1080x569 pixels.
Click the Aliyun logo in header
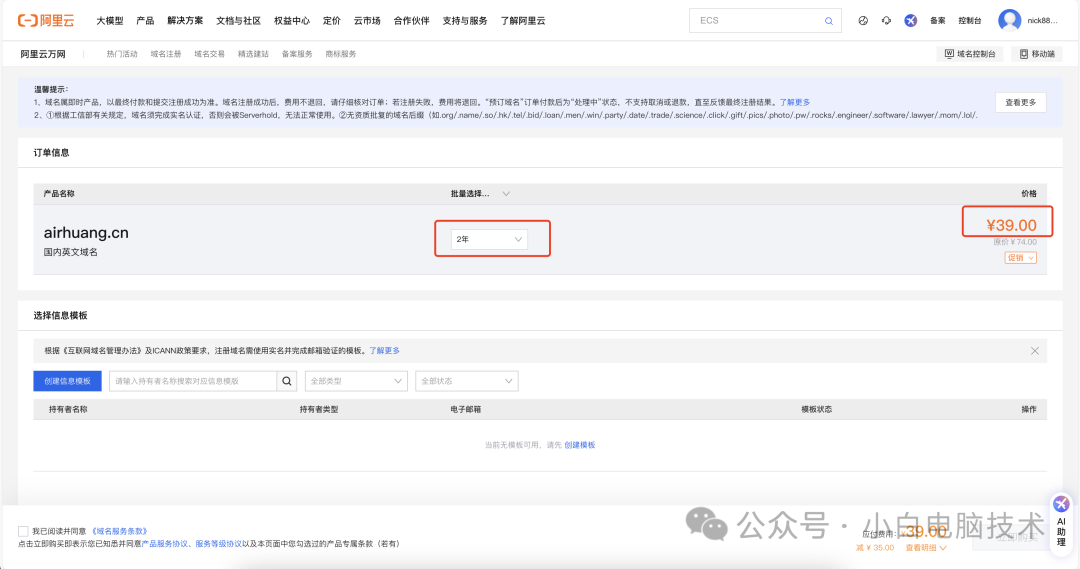45,21
